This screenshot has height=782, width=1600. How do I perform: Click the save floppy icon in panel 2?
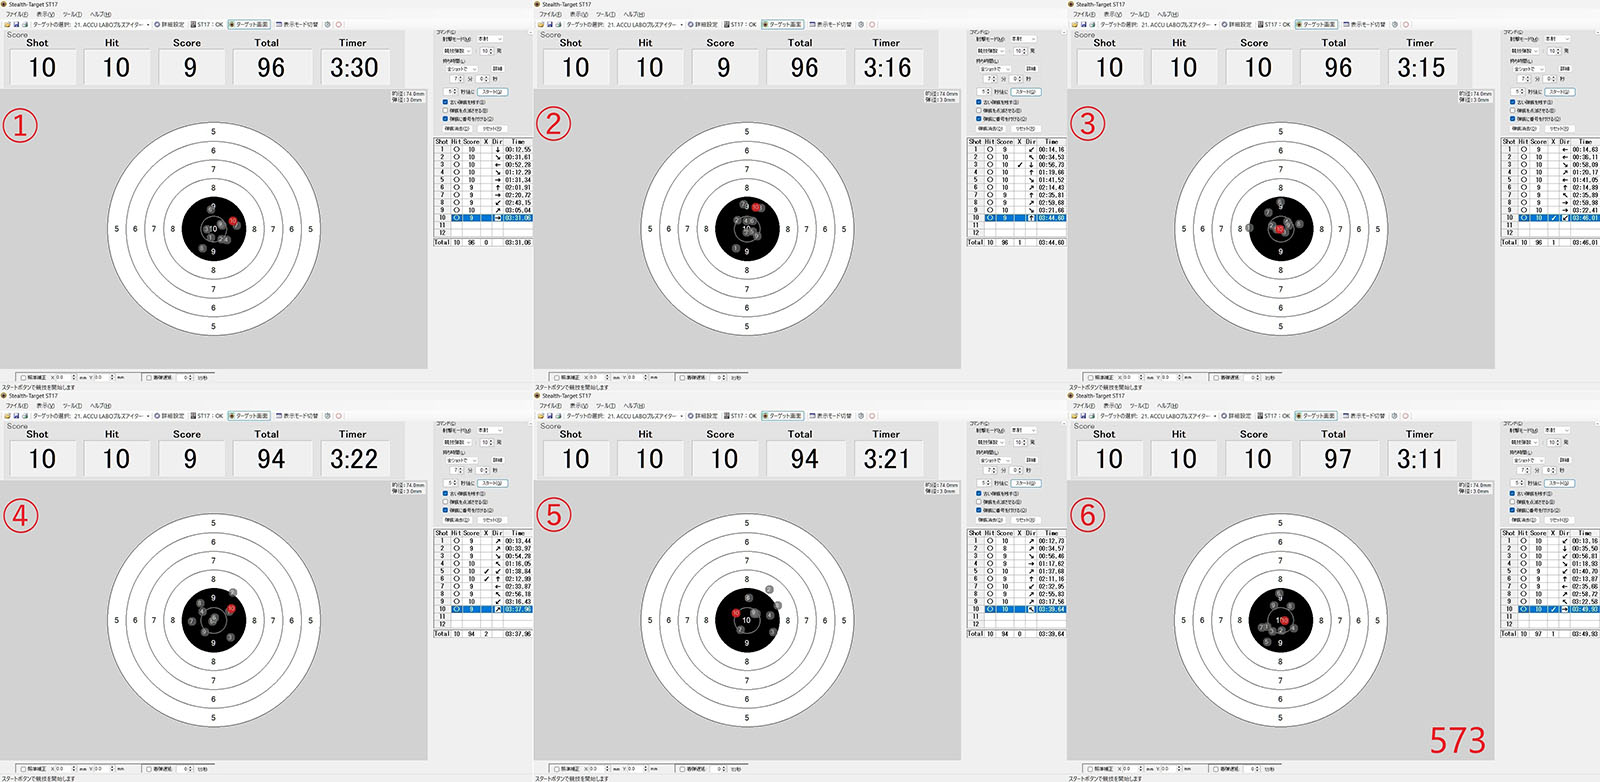point(548,24)
